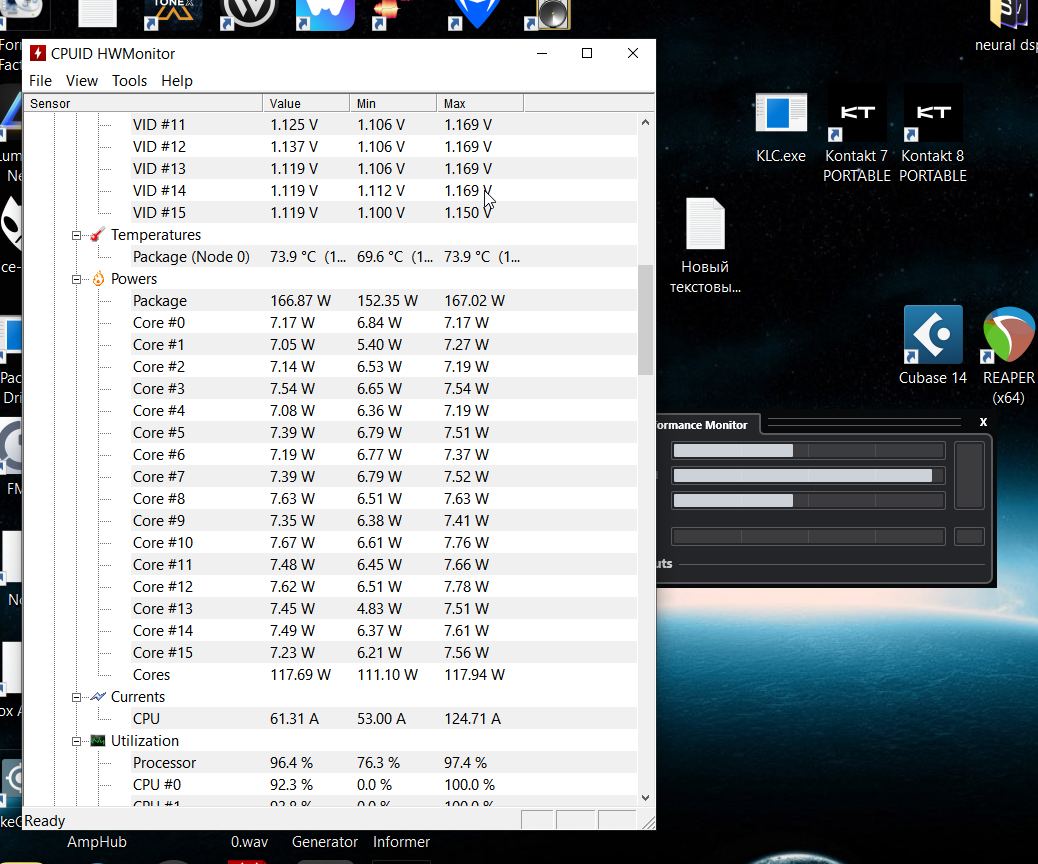Click the Max column header
1038x864 pixels.
coord(480,103)
